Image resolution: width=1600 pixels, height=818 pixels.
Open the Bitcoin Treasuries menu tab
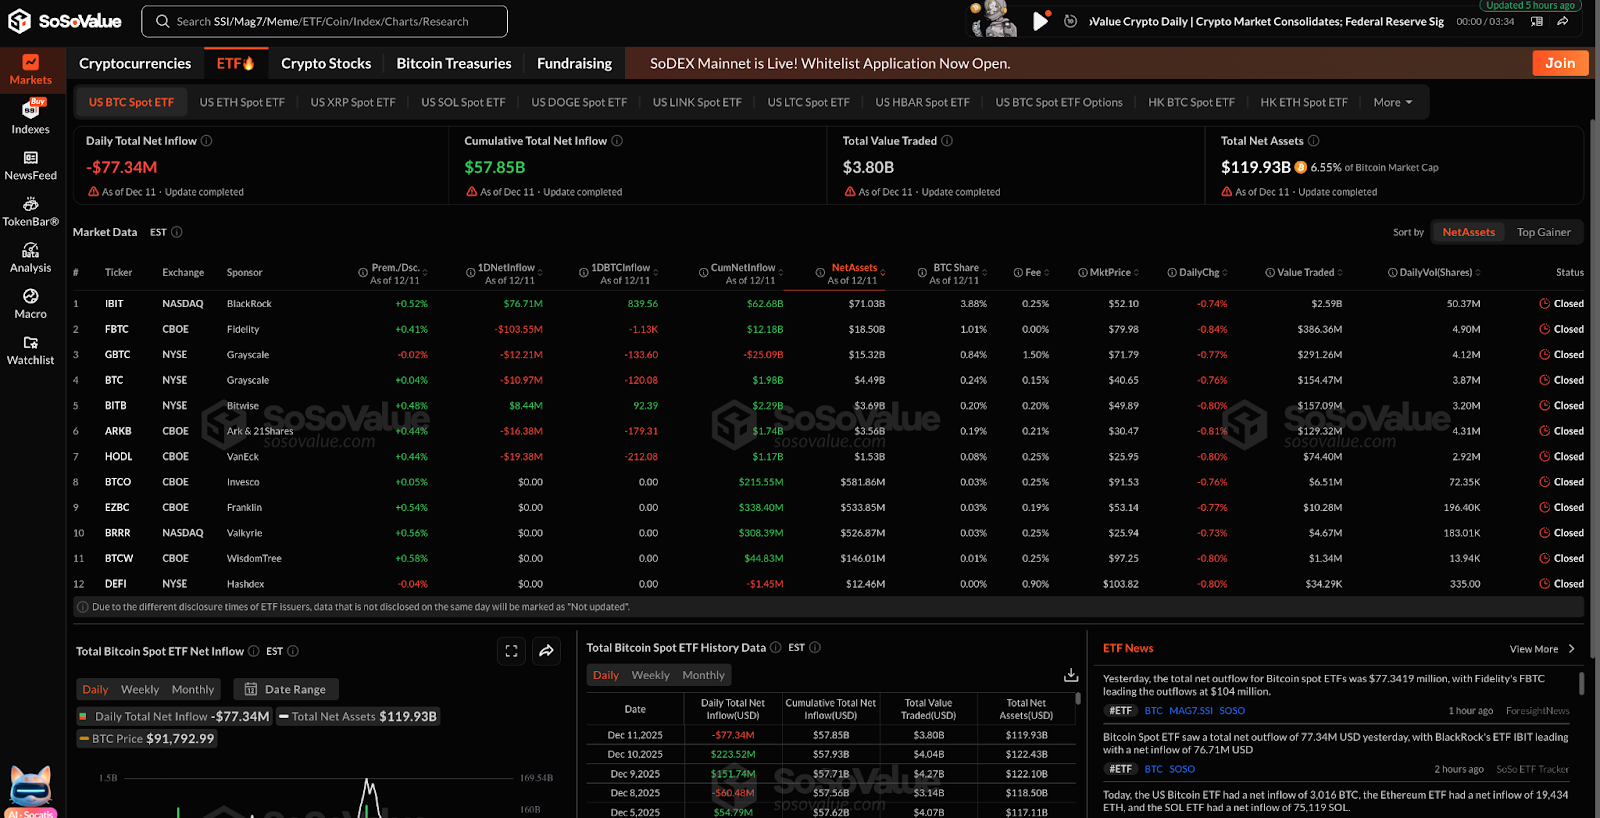pyautogui.click(x=453, y=63)
